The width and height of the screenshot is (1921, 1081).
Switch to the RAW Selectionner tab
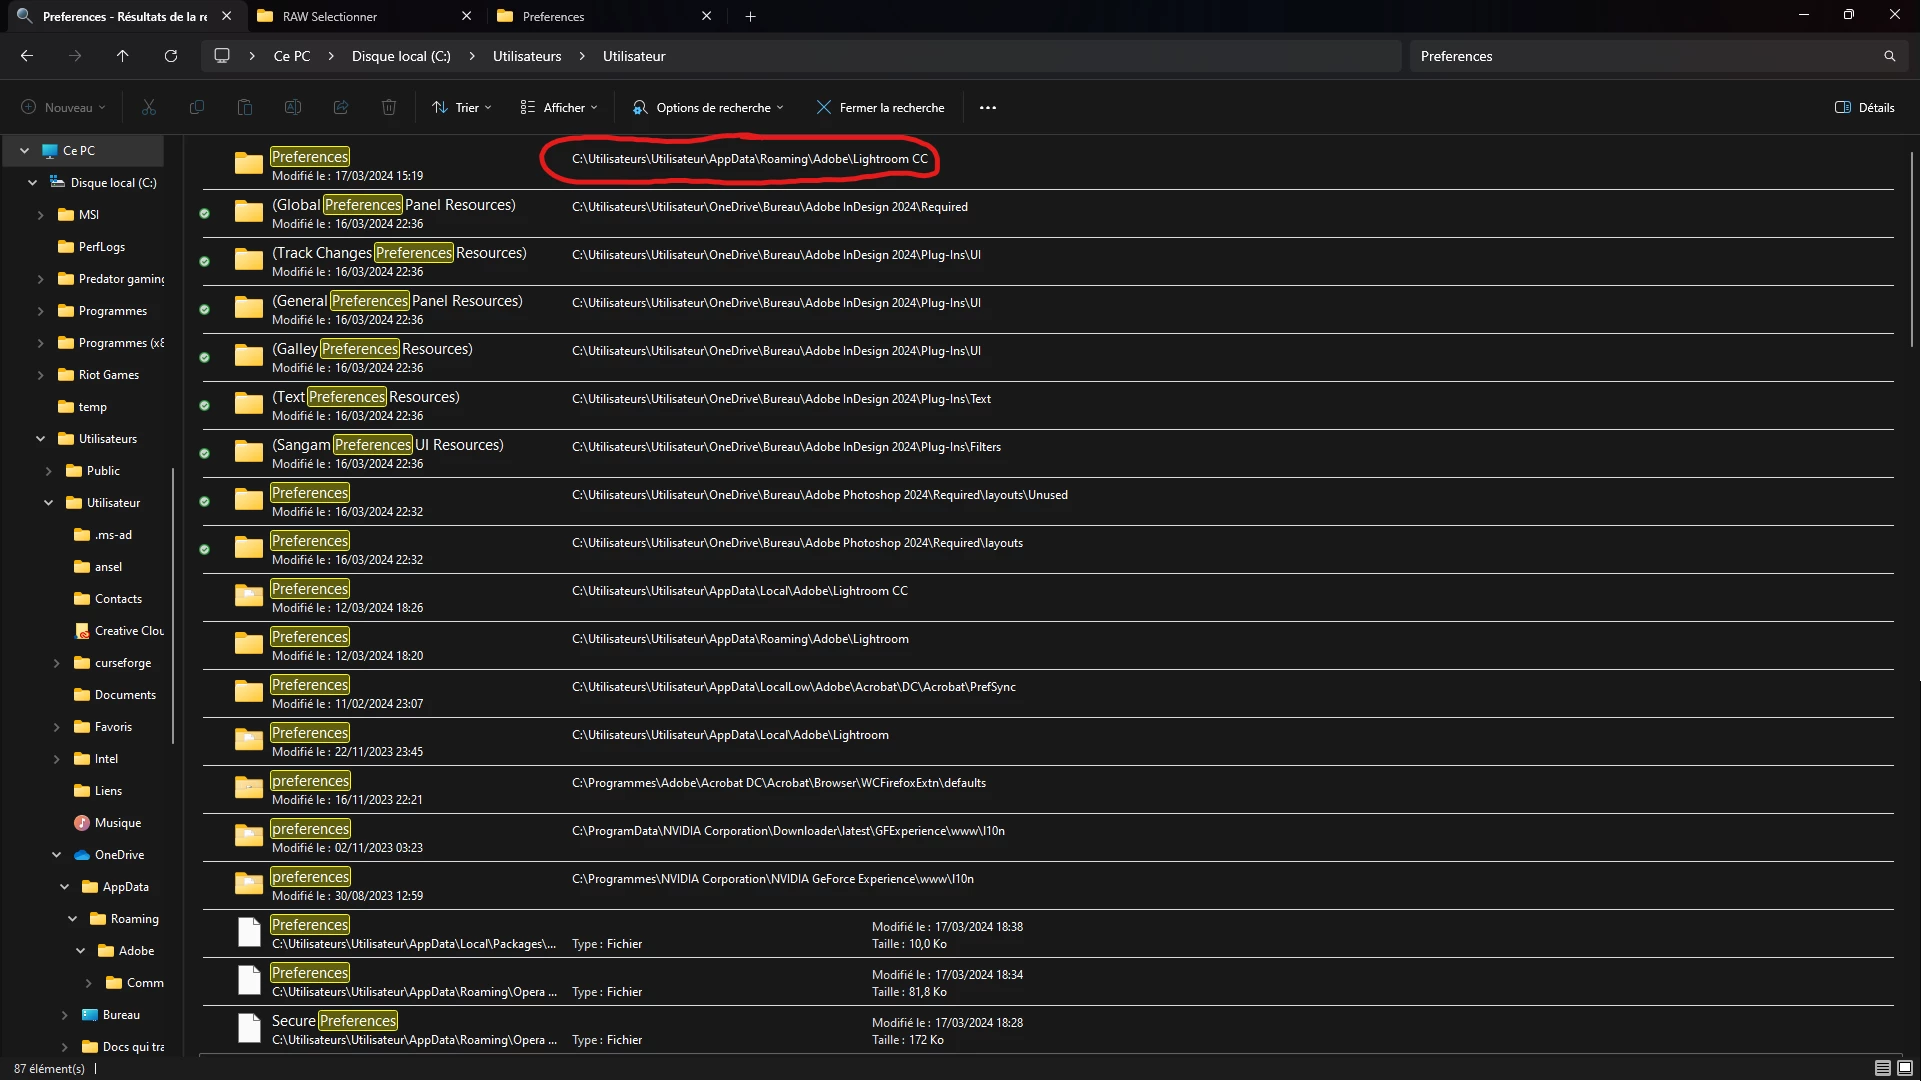329,16
